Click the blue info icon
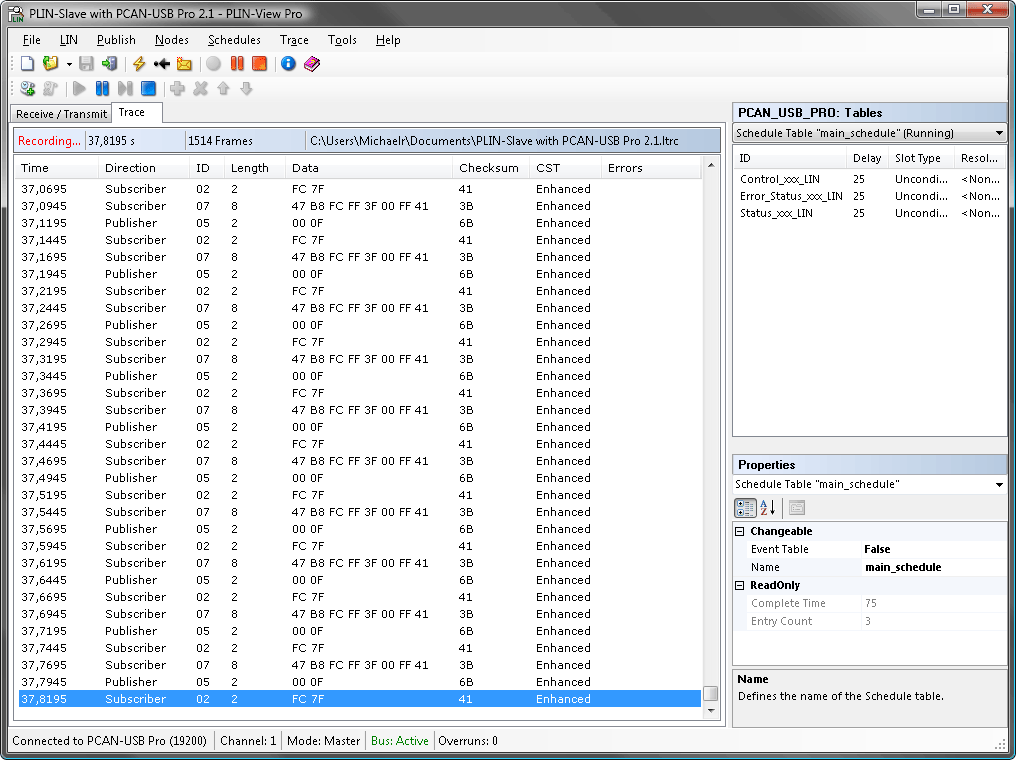1016x760 pixels. tap(288, 64)
